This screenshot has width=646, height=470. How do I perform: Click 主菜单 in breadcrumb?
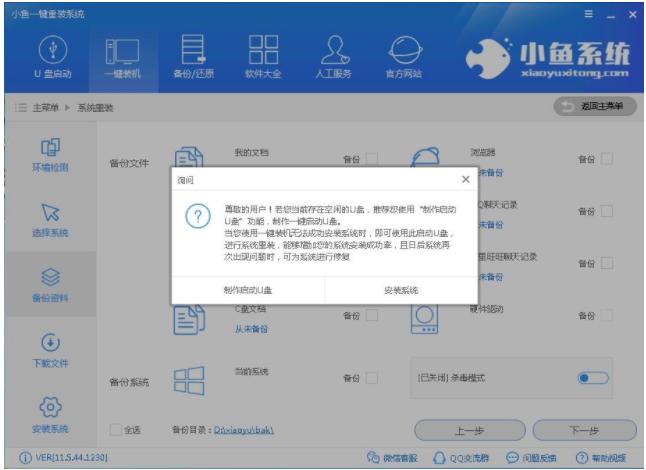45,108
